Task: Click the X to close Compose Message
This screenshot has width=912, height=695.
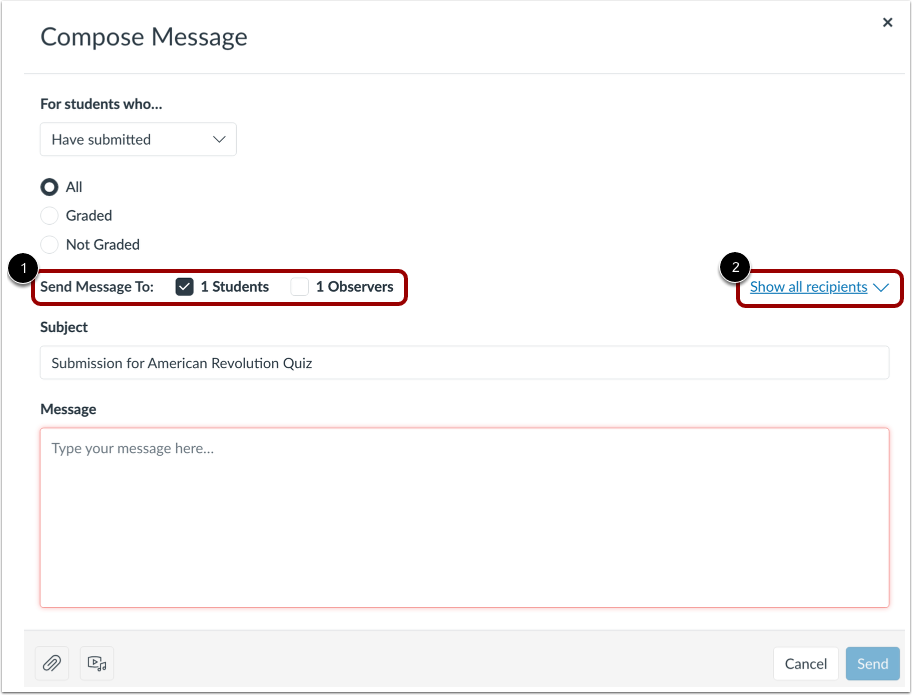Action: coord(887,22)
